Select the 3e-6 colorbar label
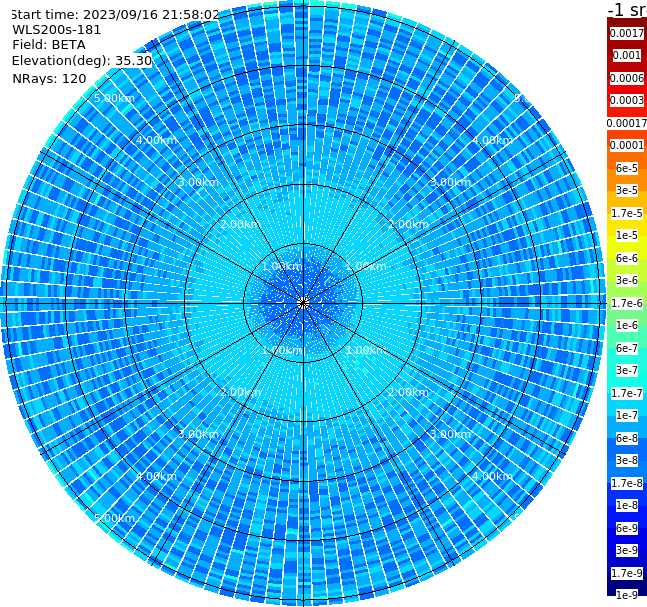 [x=627, y=280]
